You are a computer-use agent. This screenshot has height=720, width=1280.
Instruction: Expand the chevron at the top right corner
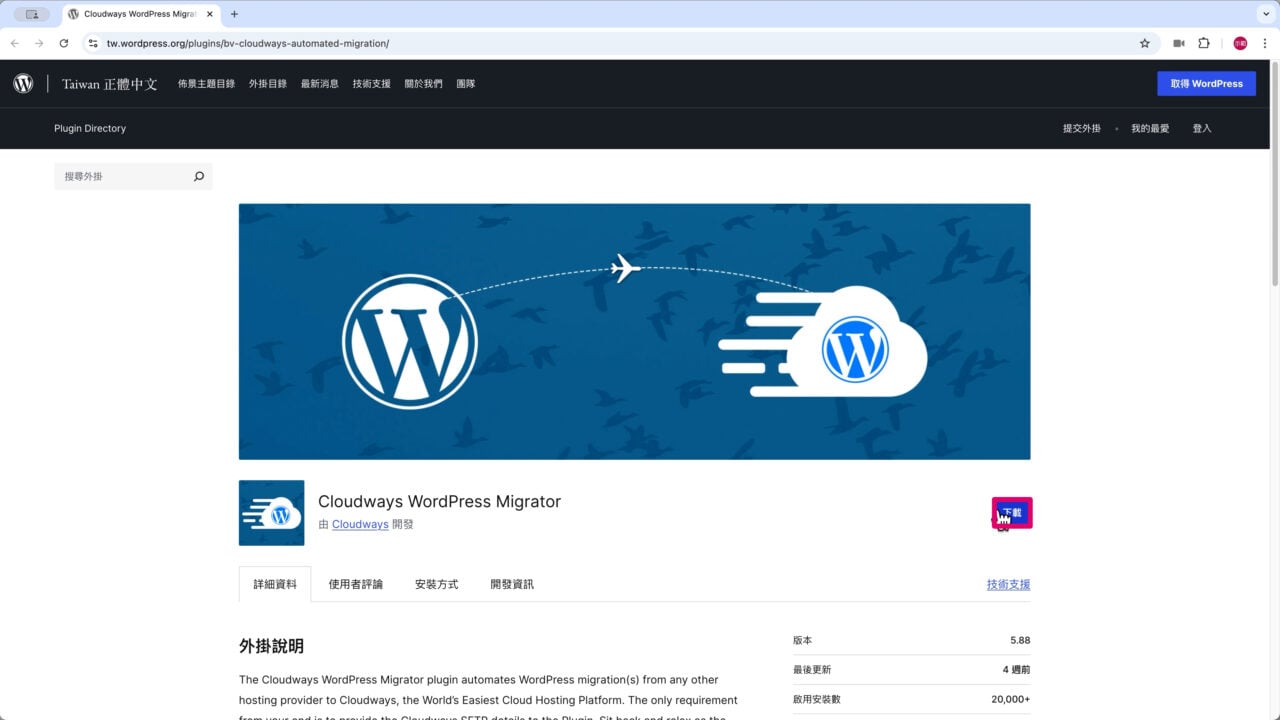point(1266,14)
